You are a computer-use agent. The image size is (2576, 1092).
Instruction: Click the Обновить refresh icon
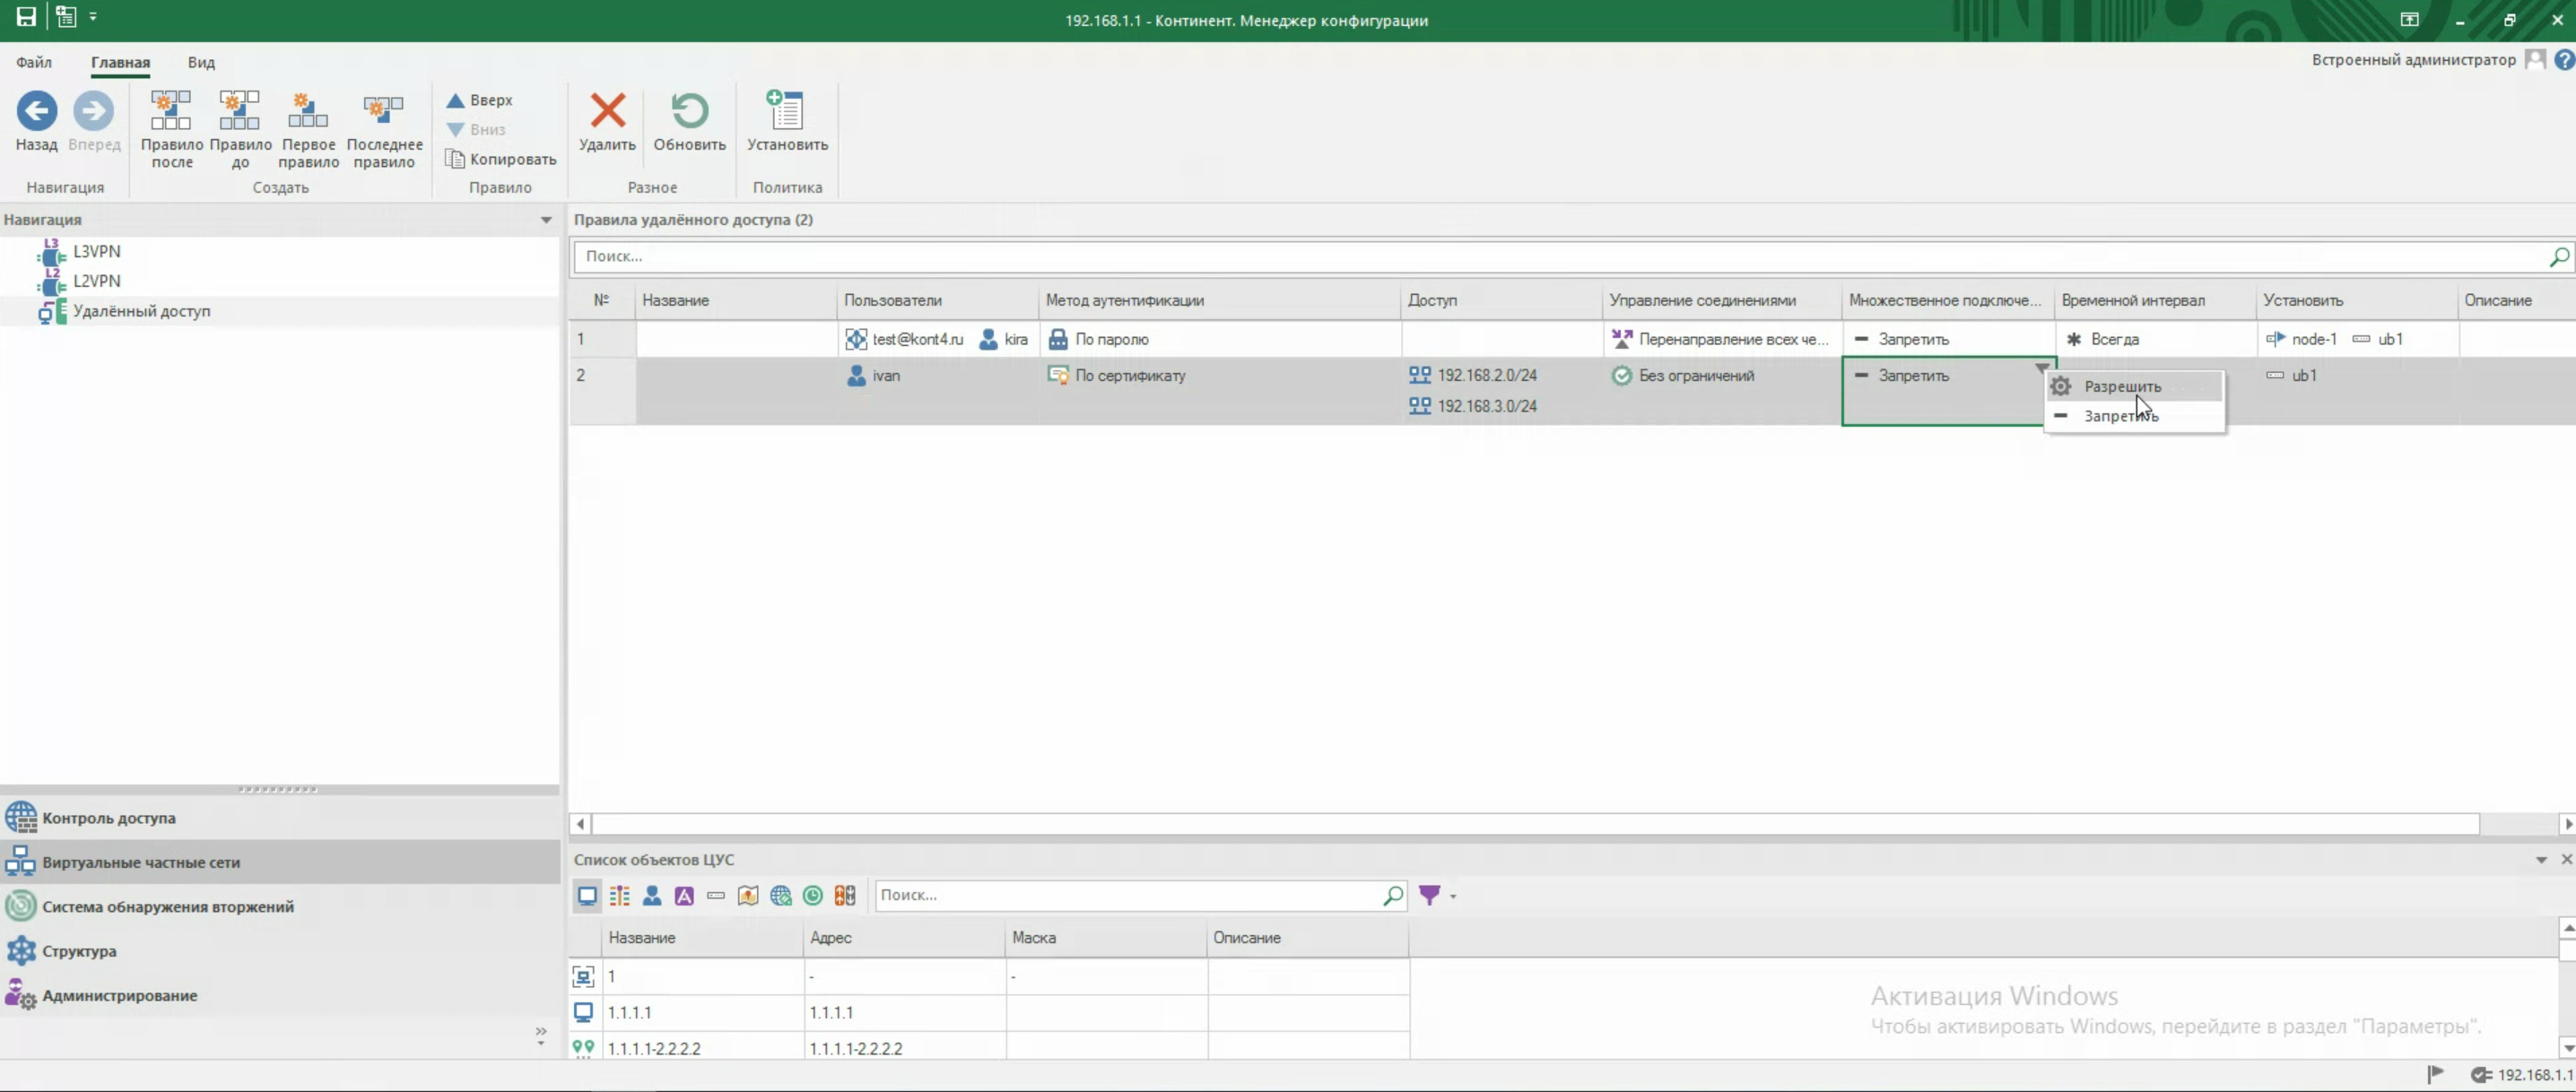pos(689,111)
